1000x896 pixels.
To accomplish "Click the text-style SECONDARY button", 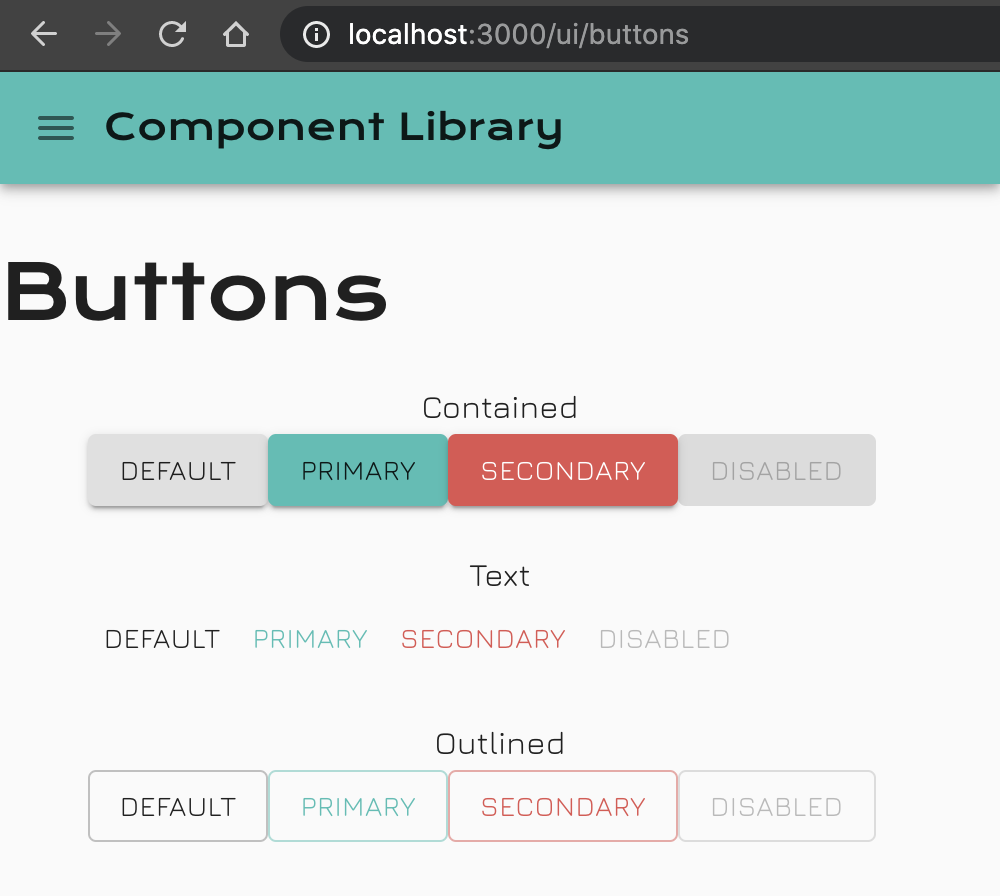I will (483, 639).
